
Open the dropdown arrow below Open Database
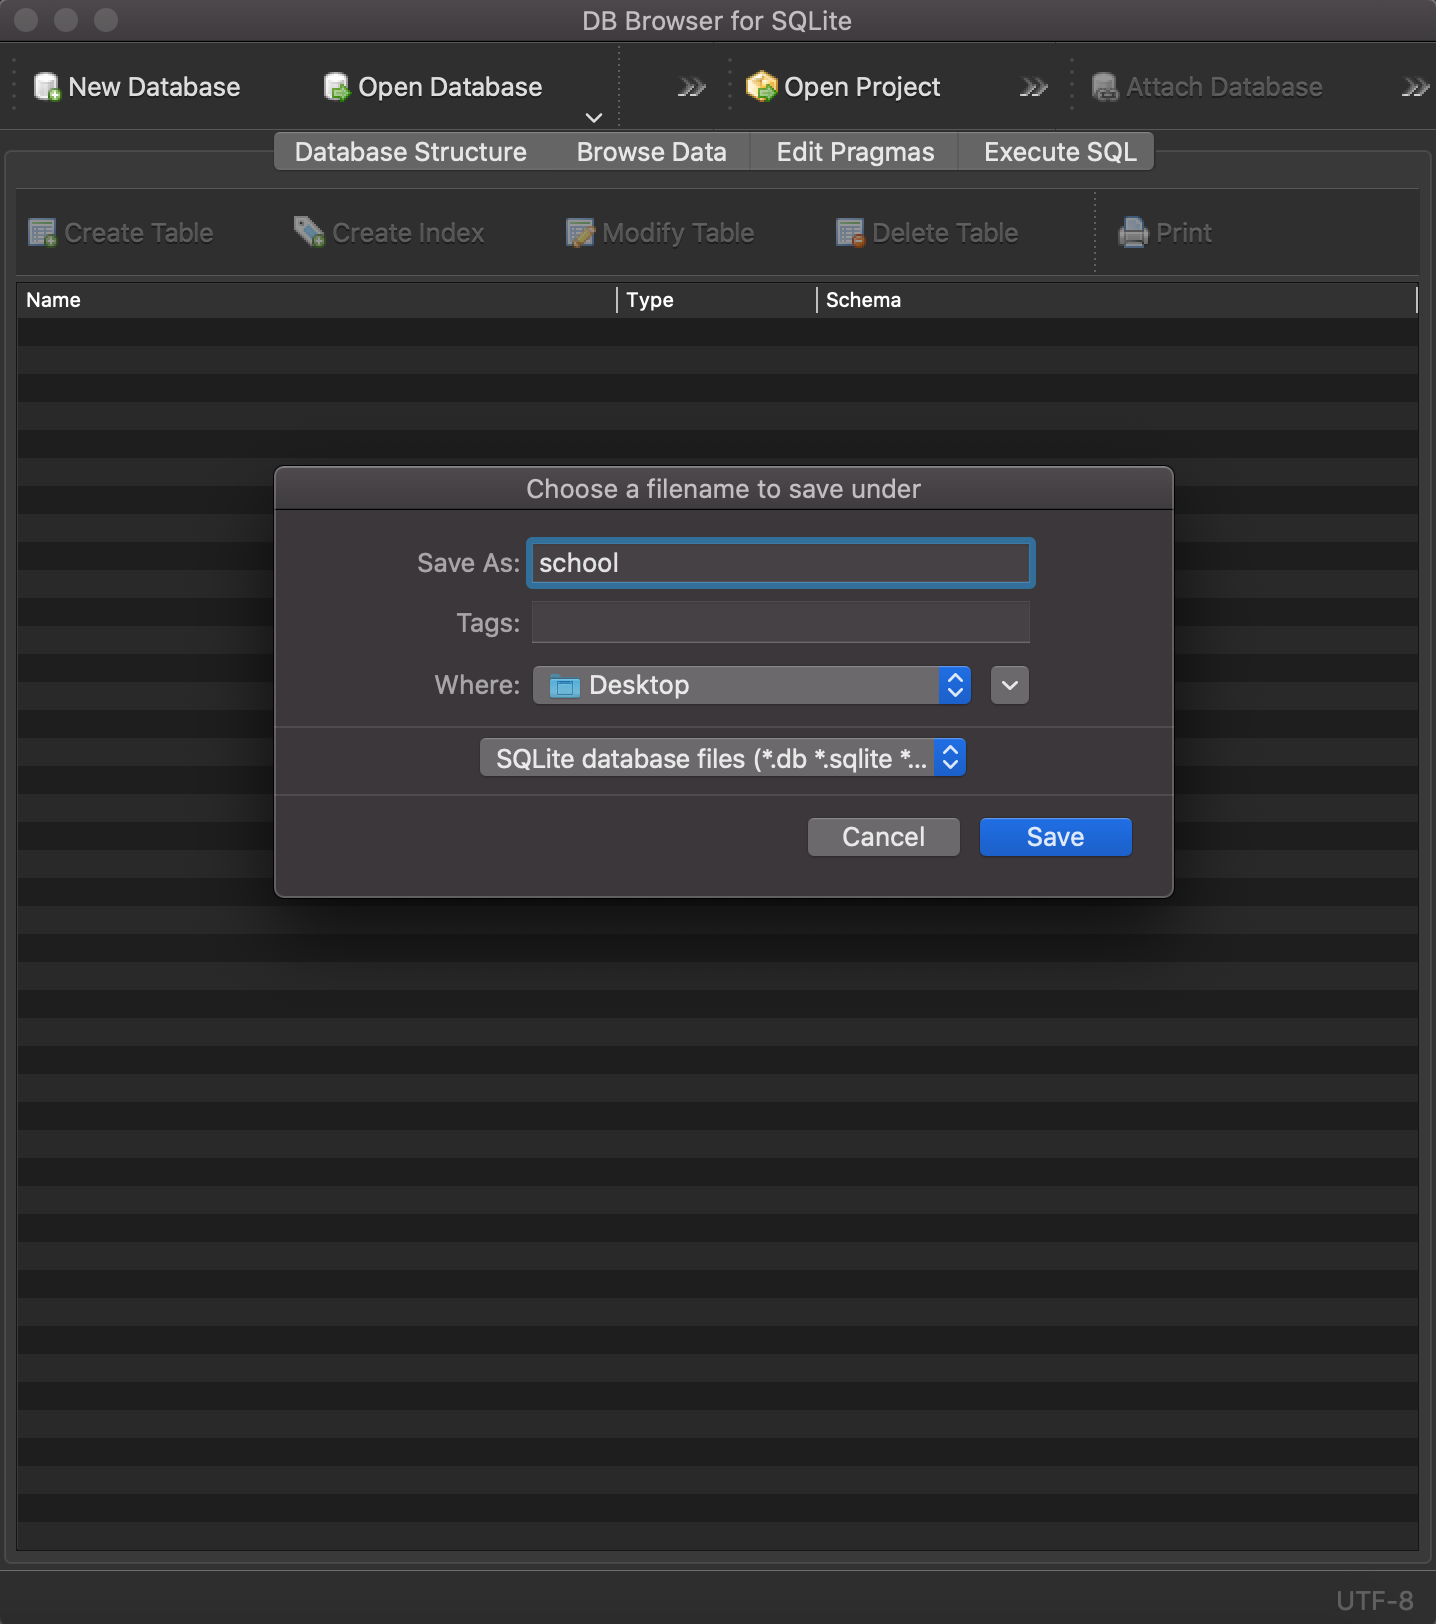[x=594, y=118]
